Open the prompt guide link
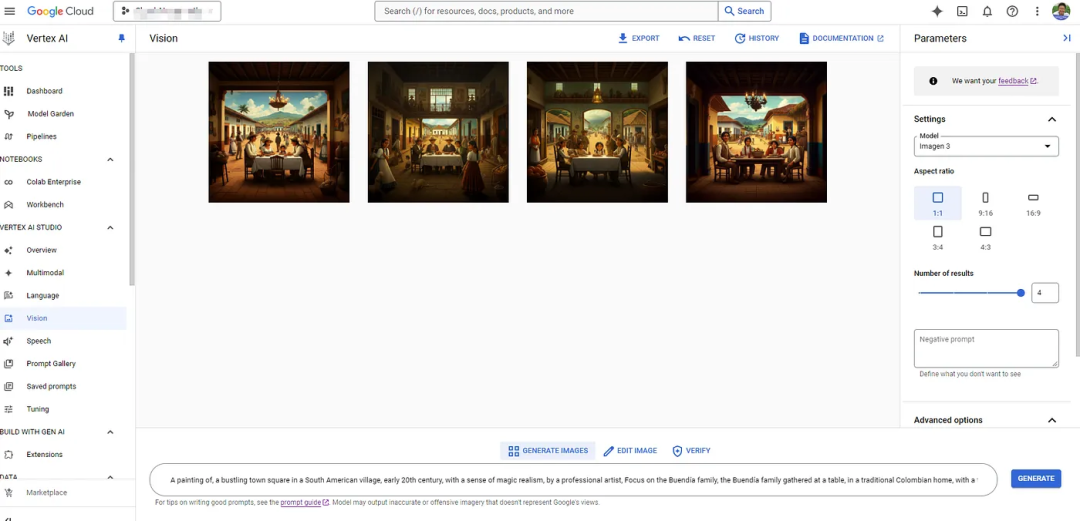The height and width of the screenshot is (521, 1080). coord(304,502)
